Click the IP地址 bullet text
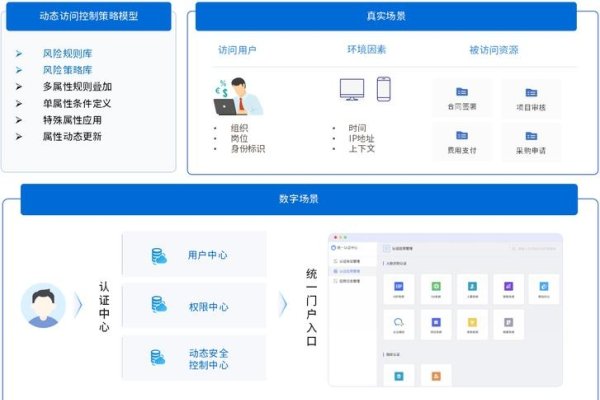600x400 pixels. [x=361, y=139]
